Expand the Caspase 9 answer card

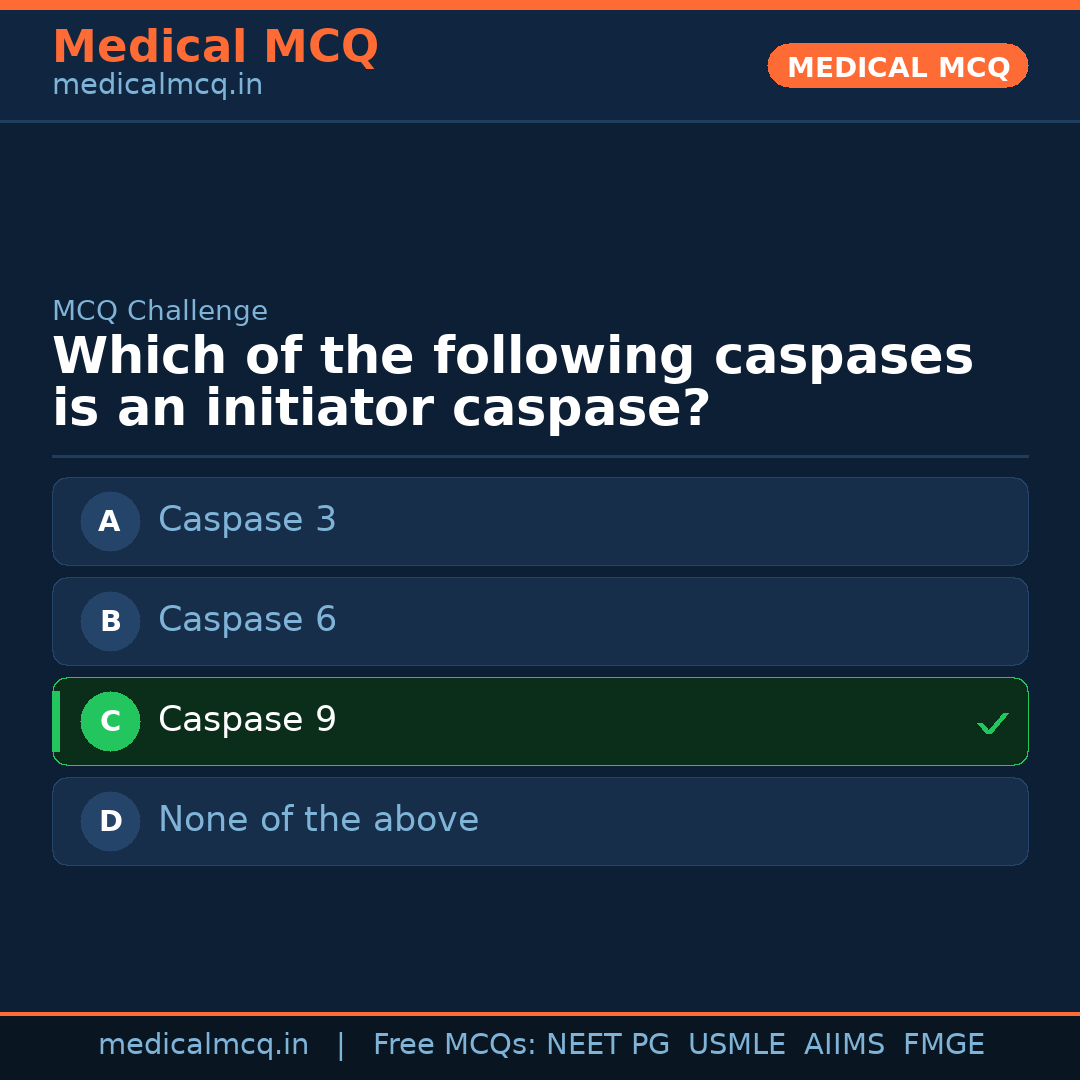[540, 721]
